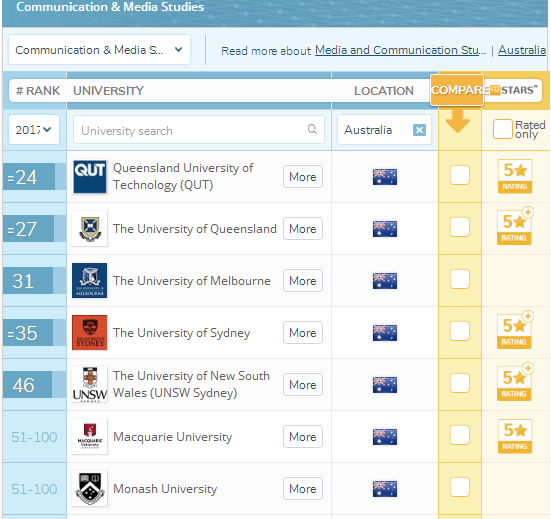This screenshot has height=519, width=551.
Task: Click the Macquarie University logo
Action: pos(90,436)
